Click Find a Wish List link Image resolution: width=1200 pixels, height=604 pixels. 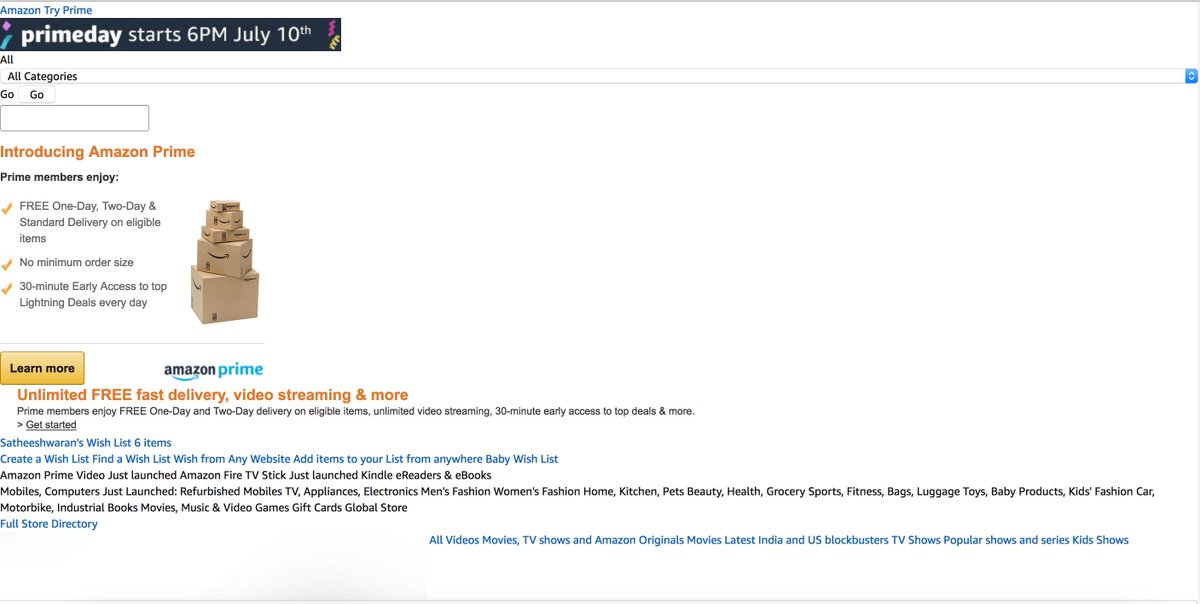131,459
